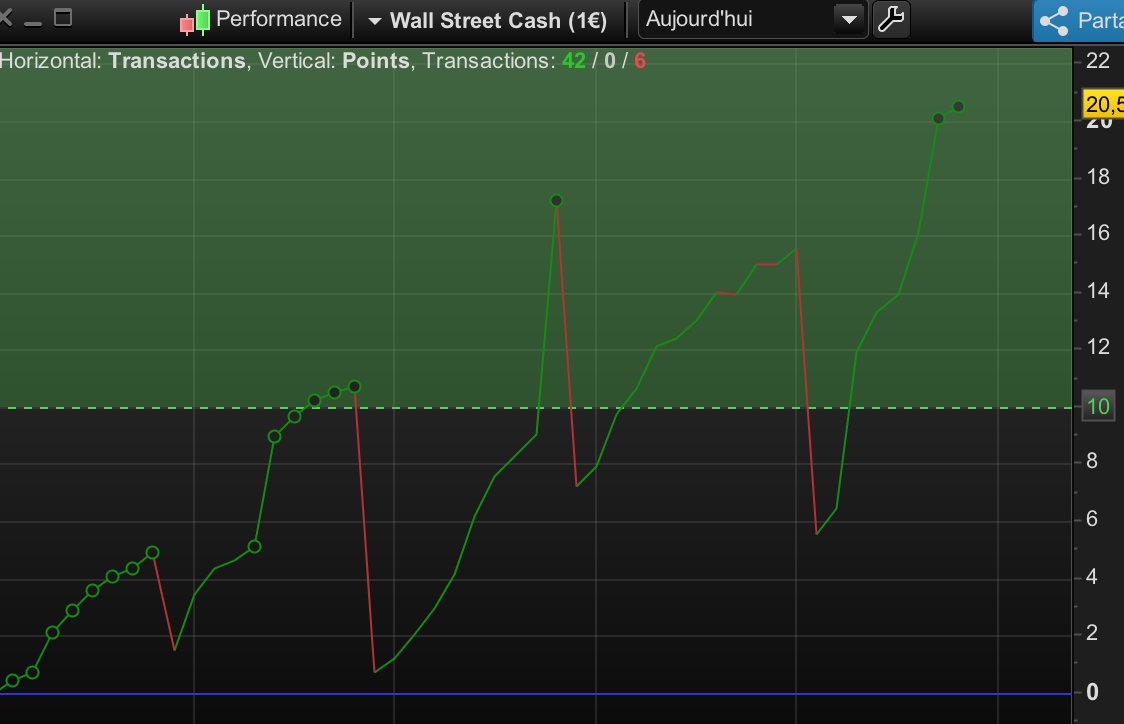Click the 8 axis label
The image size is (1124, 724).
coord(1092,461)
